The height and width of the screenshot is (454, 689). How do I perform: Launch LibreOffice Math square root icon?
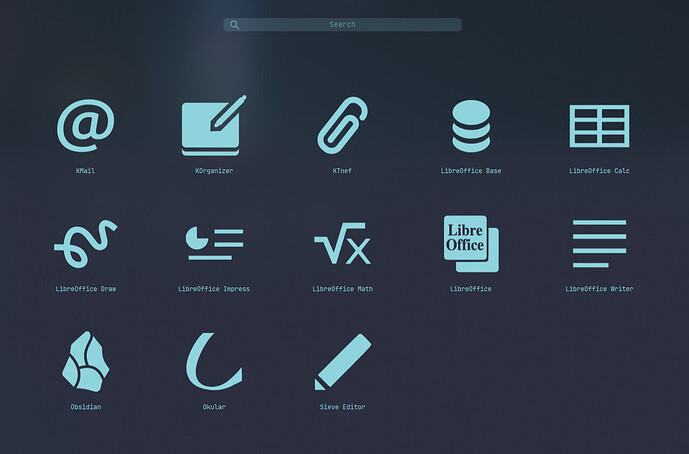pos(342,244)
